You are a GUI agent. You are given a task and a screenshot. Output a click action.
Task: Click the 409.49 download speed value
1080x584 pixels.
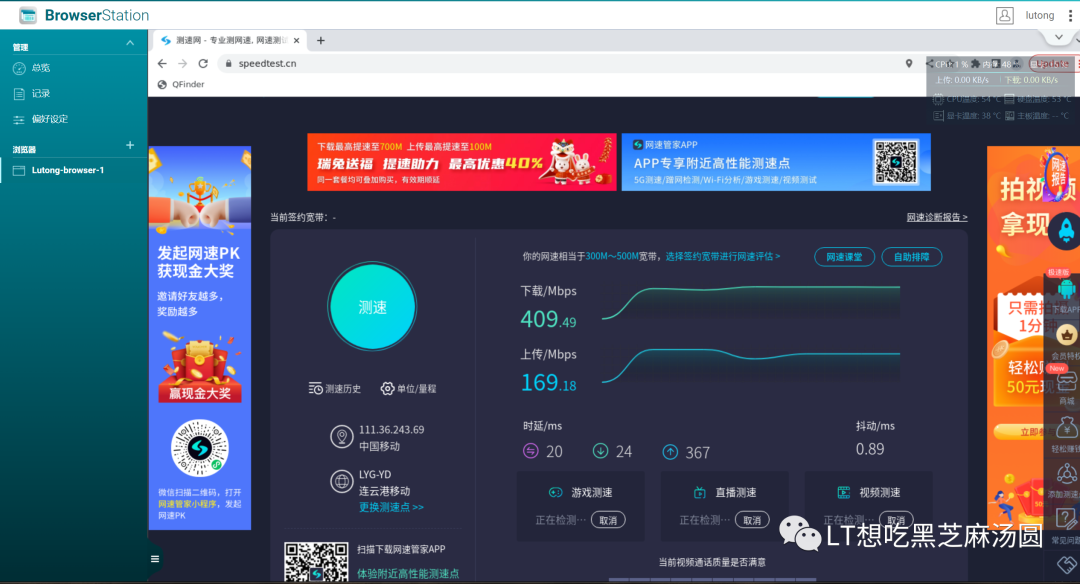pyautogui.click(x=548, y=320)
